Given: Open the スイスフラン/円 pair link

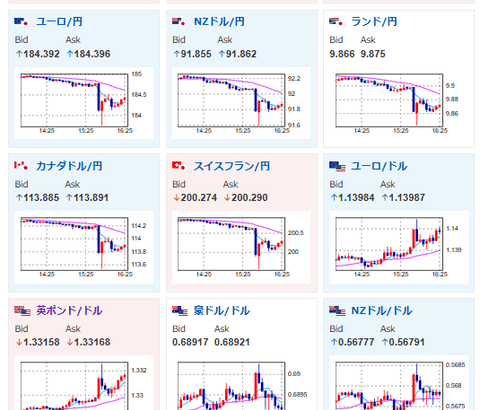Looking at the screenshot, I should (232, 166).
